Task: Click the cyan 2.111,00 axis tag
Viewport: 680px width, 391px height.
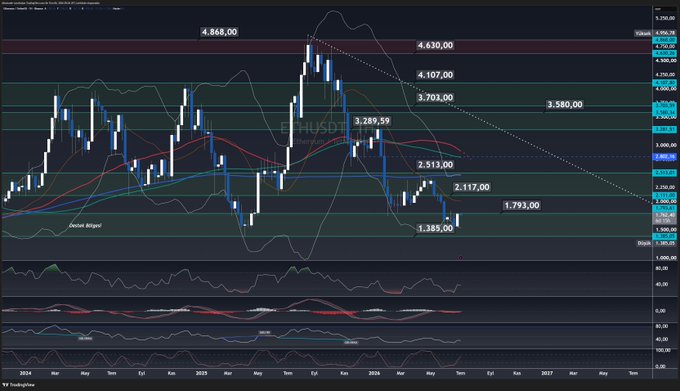Action: tap(665, 196)
